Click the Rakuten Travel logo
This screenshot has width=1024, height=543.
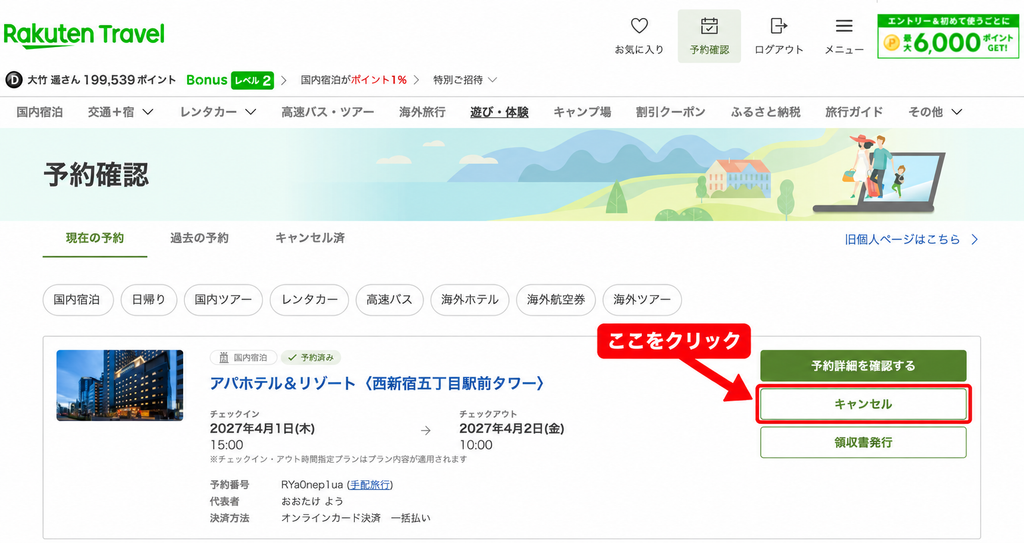pos(84,35)
